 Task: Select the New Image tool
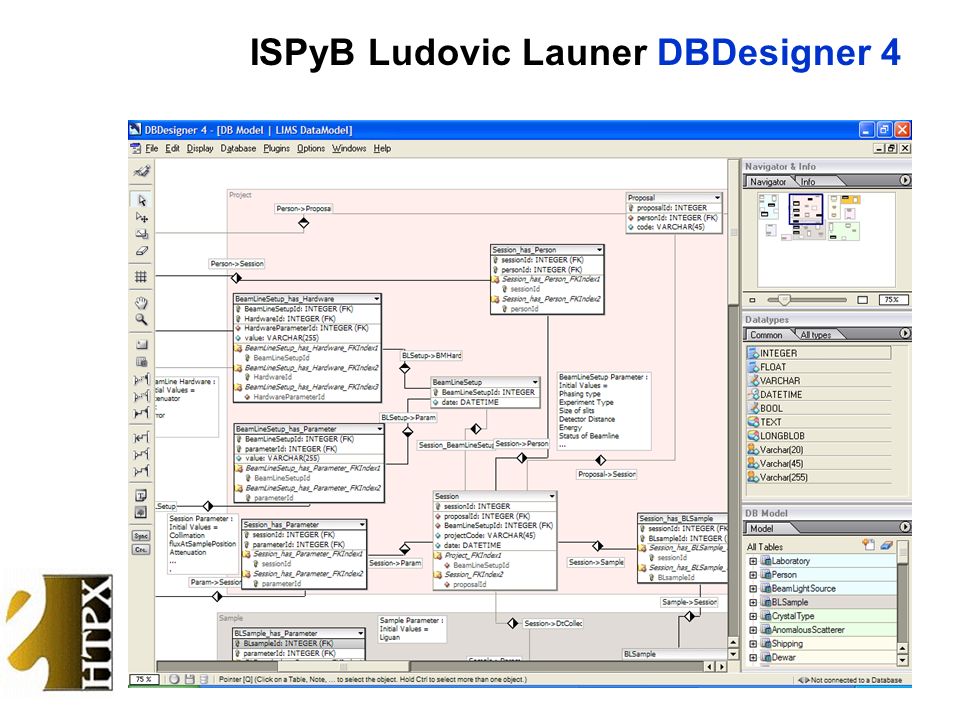[141, 512]
